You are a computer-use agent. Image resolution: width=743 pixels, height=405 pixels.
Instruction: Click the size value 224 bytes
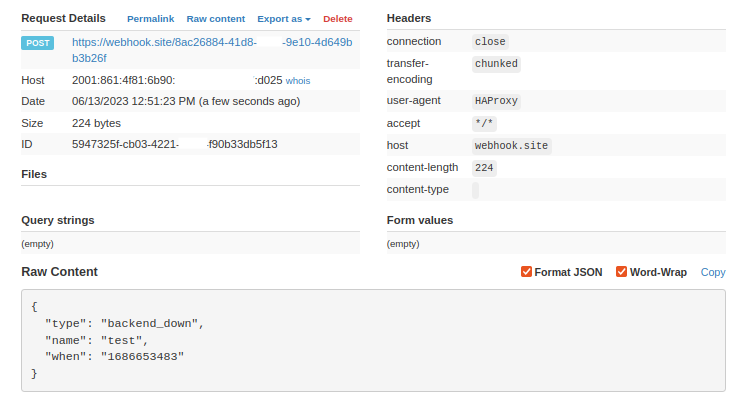[96, 123]
